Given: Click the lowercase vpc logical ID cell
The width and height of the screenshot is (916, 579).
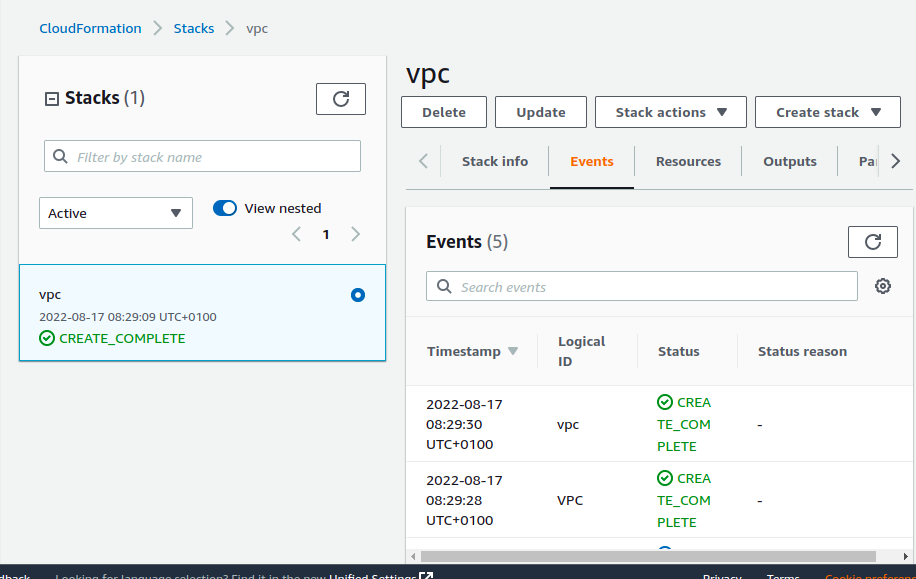Looking at the screenshot, I should (x=568, y=425).
